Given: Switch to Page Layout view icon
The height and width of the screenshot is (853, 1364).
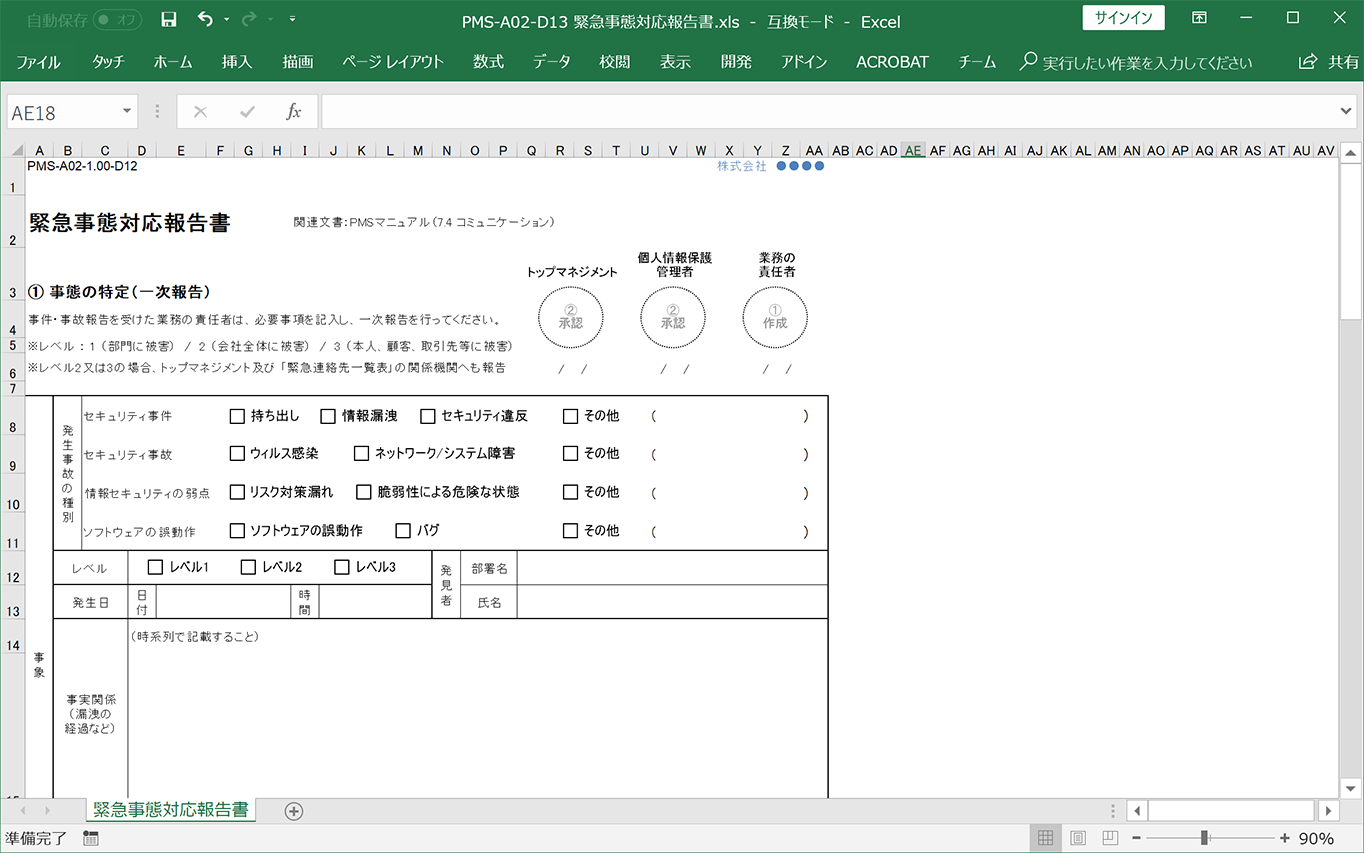Looking at the screenshot, I should tap(1078, 838).
